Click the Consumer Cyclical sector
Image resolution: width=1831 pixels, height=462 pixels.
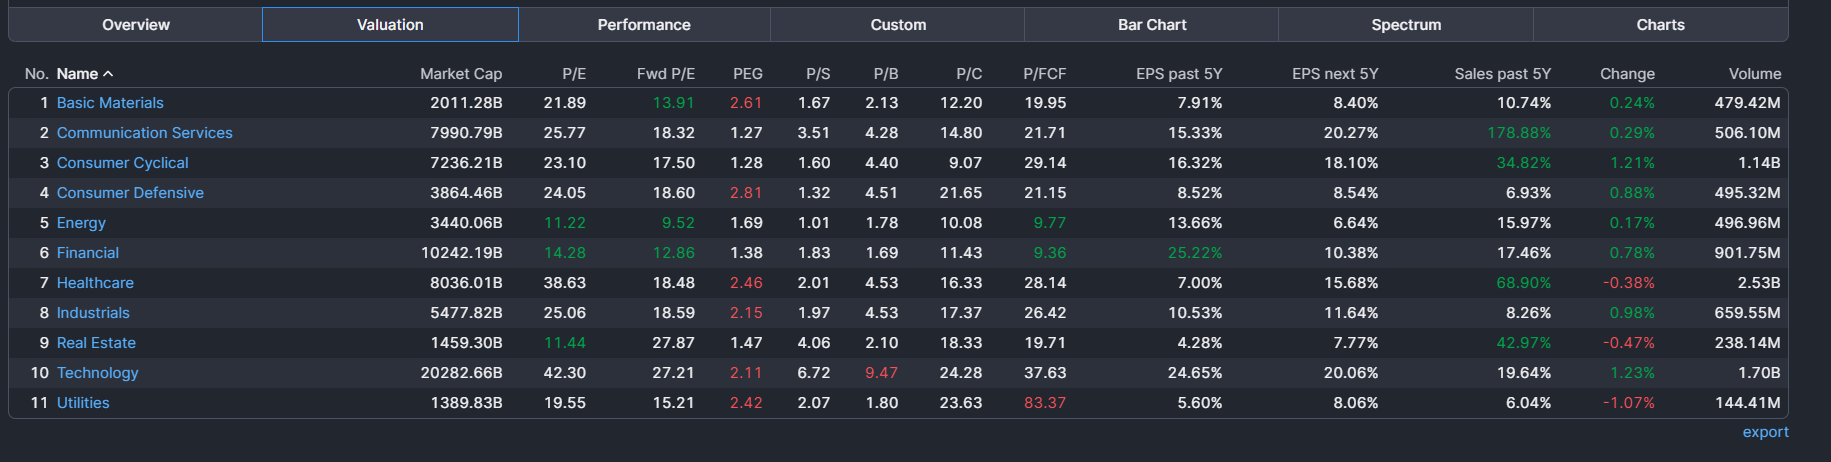(122, 163)
